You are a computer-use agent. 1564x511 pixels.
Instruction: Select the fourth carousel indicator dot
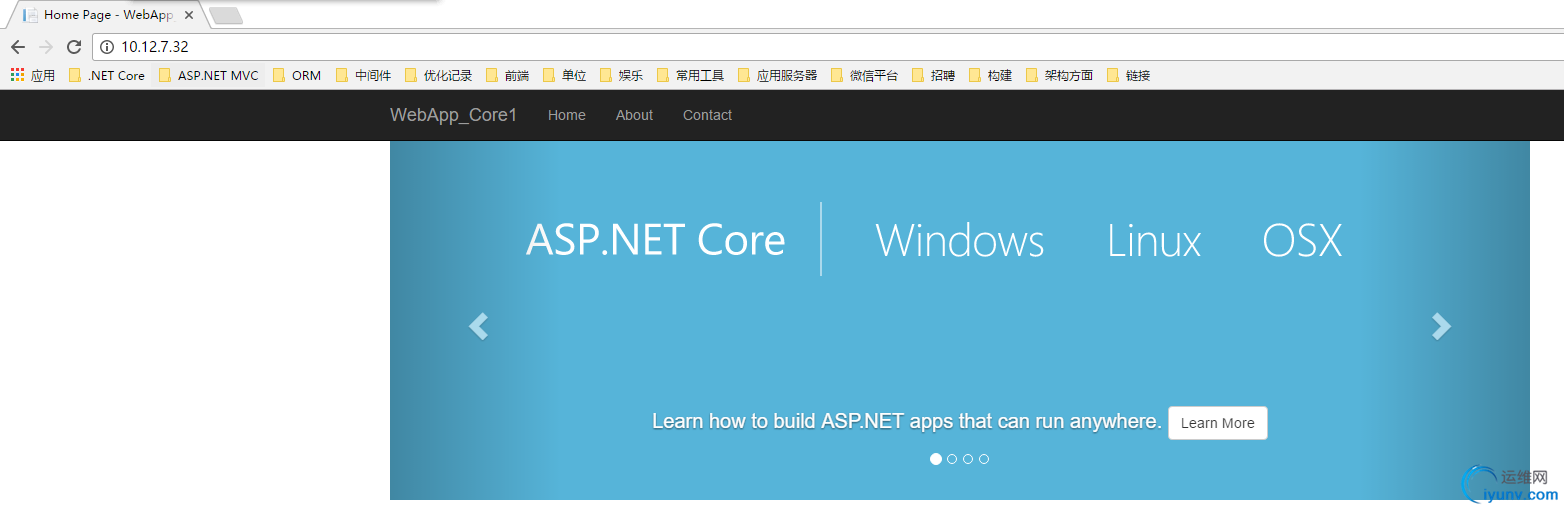[x=984, y=459]
